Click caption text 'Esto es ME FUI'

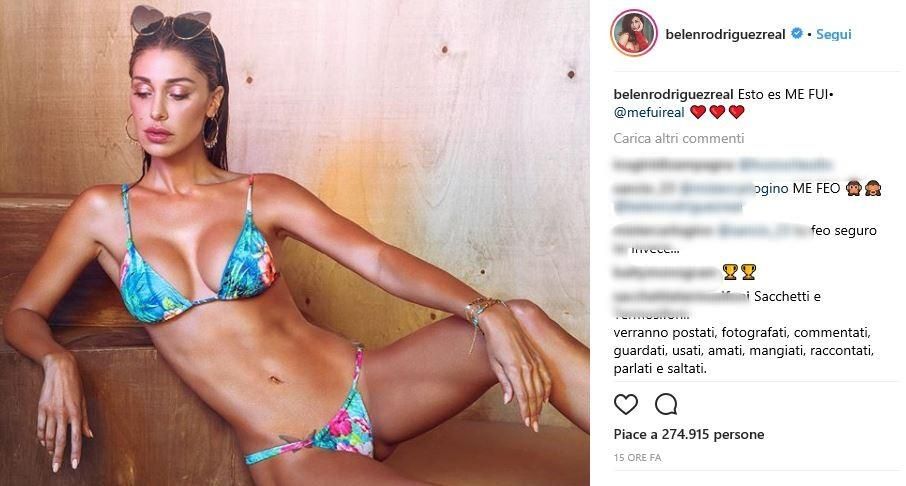[783, 94]
